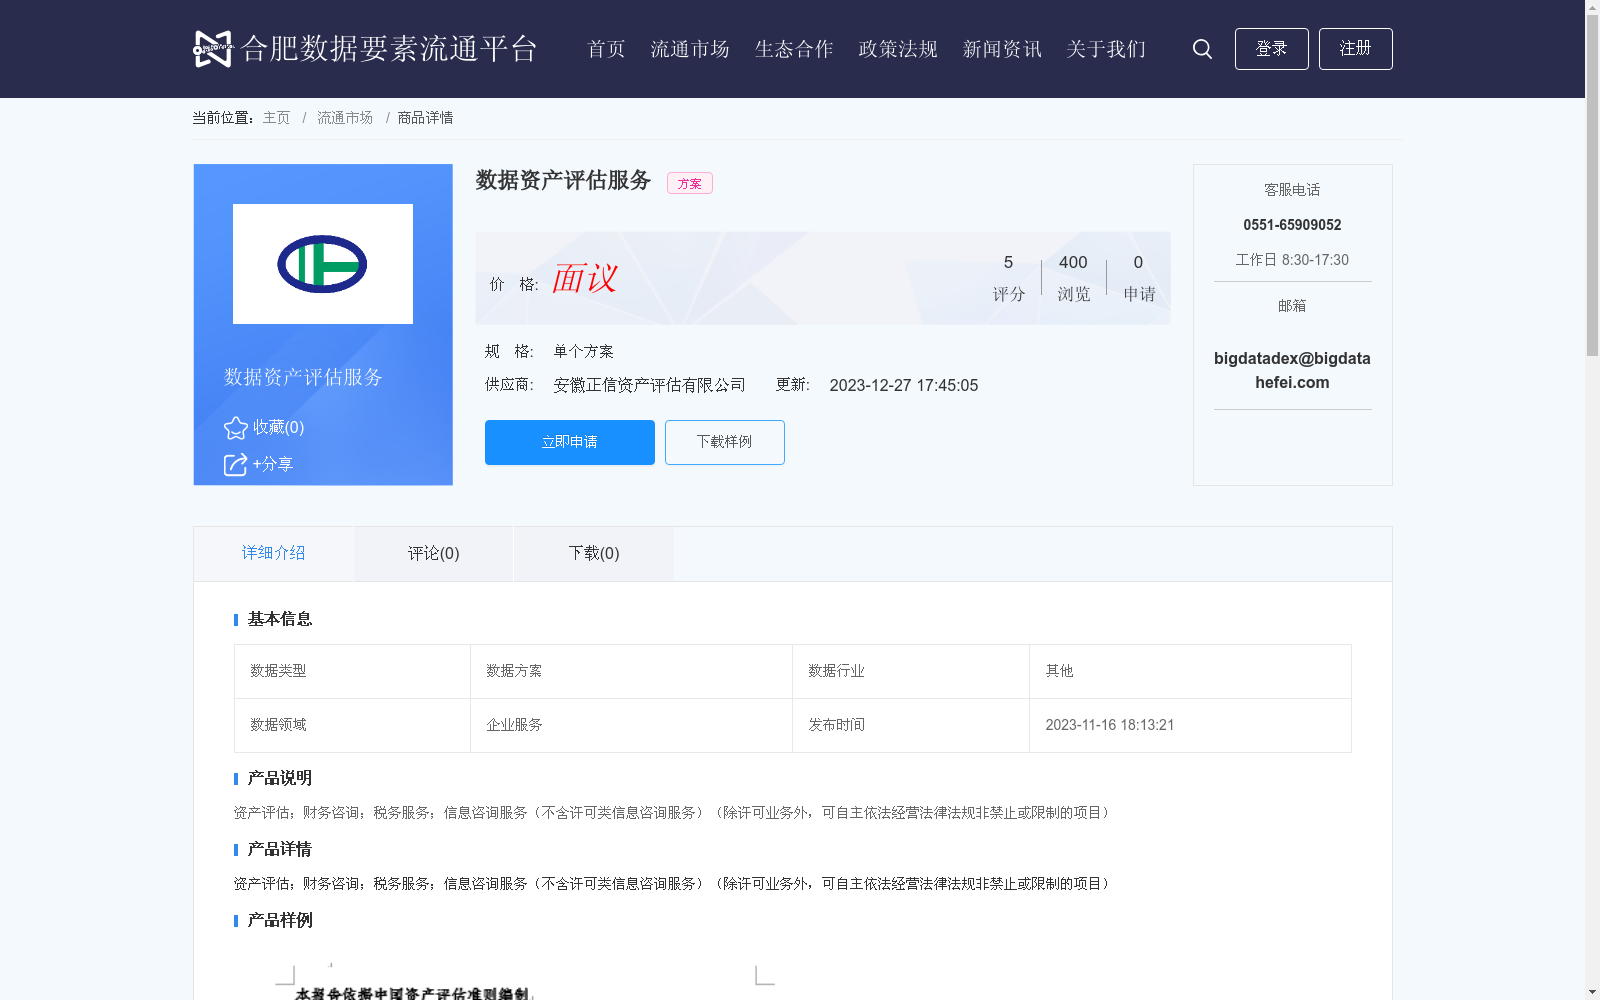This screenshot has width=1600, height=1000.
Task: Switch to 详细介绍 tab
Action: pos(273,553)
